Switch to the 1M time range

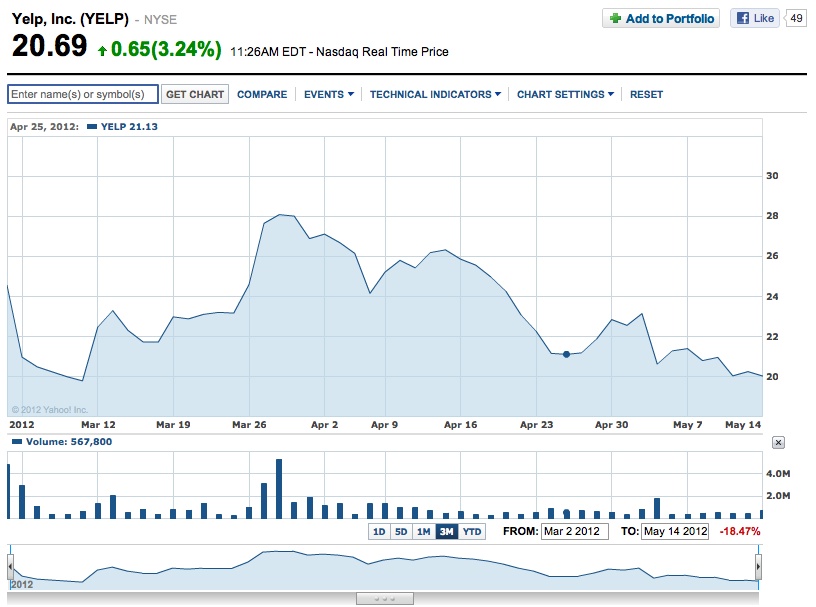click(424, 532)
